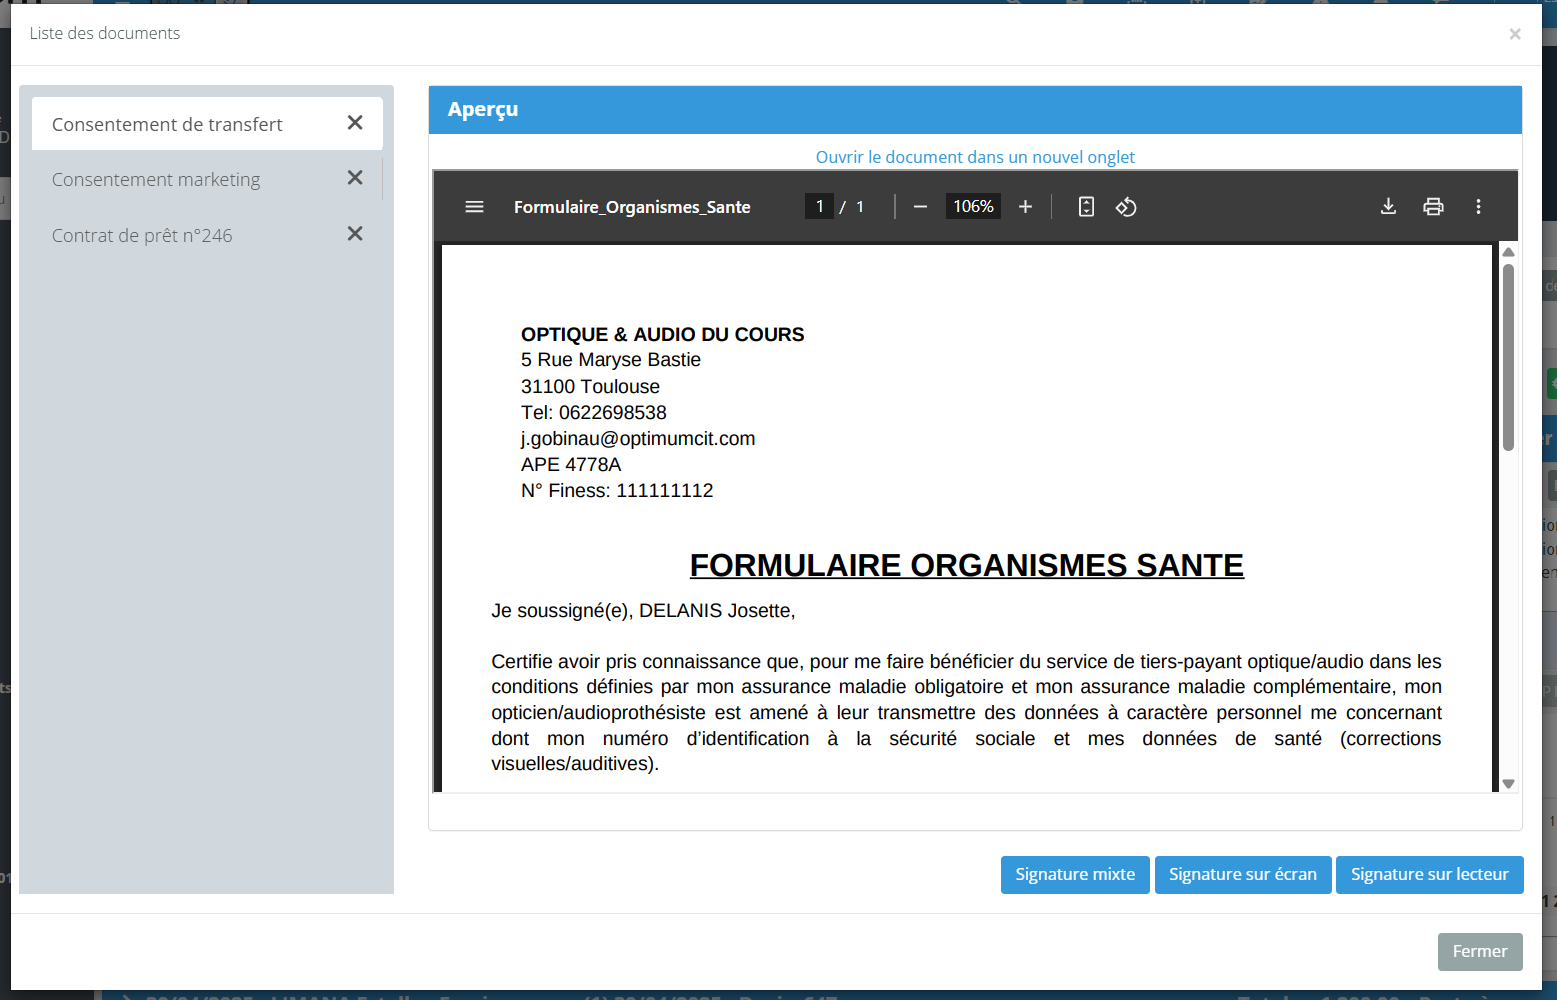The width and height of the screenshot is (1557, 1000).
Task: Print the PDF document
Action: click(x=1433, y=206)
